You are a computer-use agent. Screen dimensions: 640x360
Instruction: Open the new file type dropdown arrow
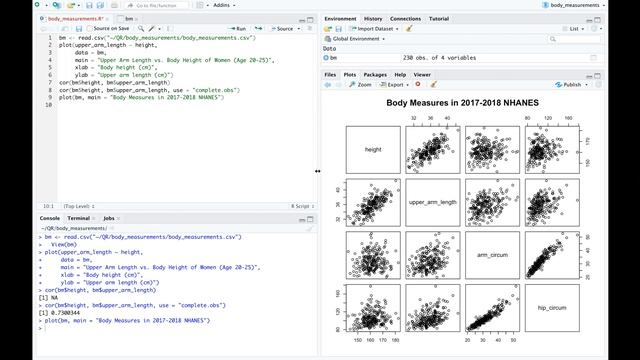[x=46, y=5]
